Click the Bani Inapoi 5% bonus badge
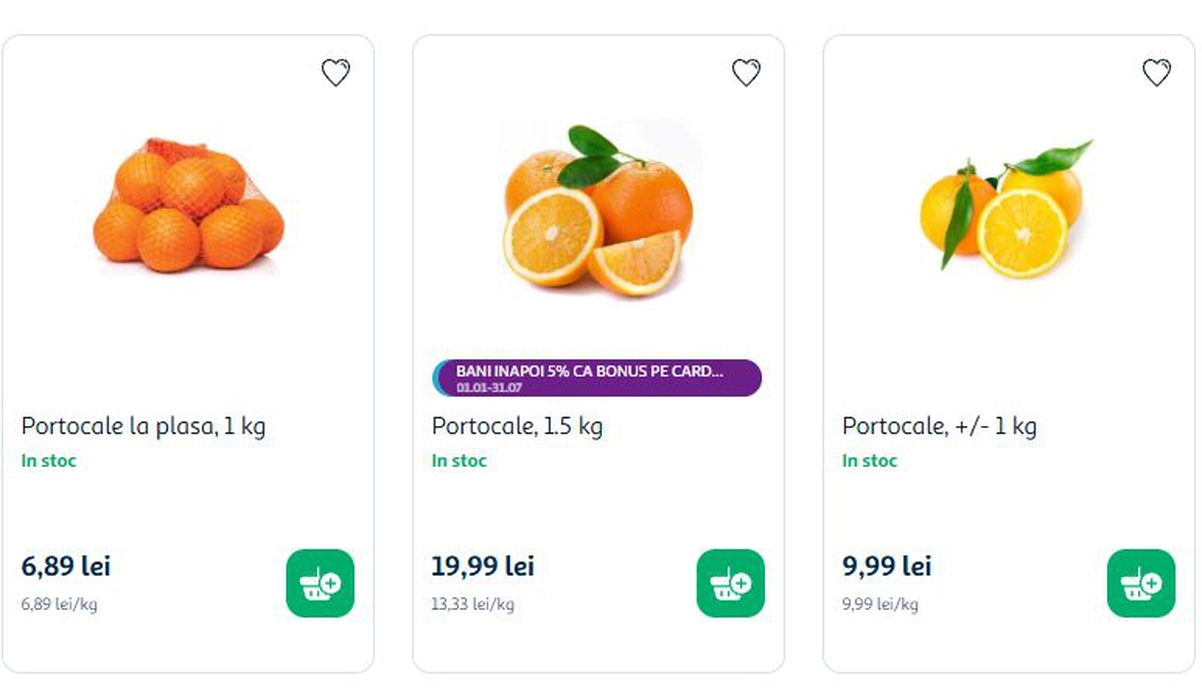 (x=597, y=377)
